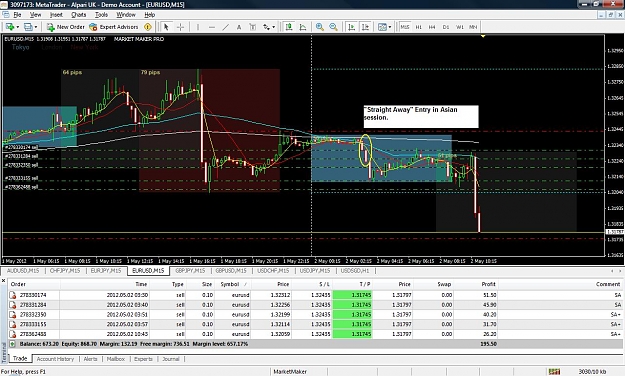The width and height of the screenshot is (625, 376).
Task: Open the arrows tool dropdown arrow
Action: point(273,27)
